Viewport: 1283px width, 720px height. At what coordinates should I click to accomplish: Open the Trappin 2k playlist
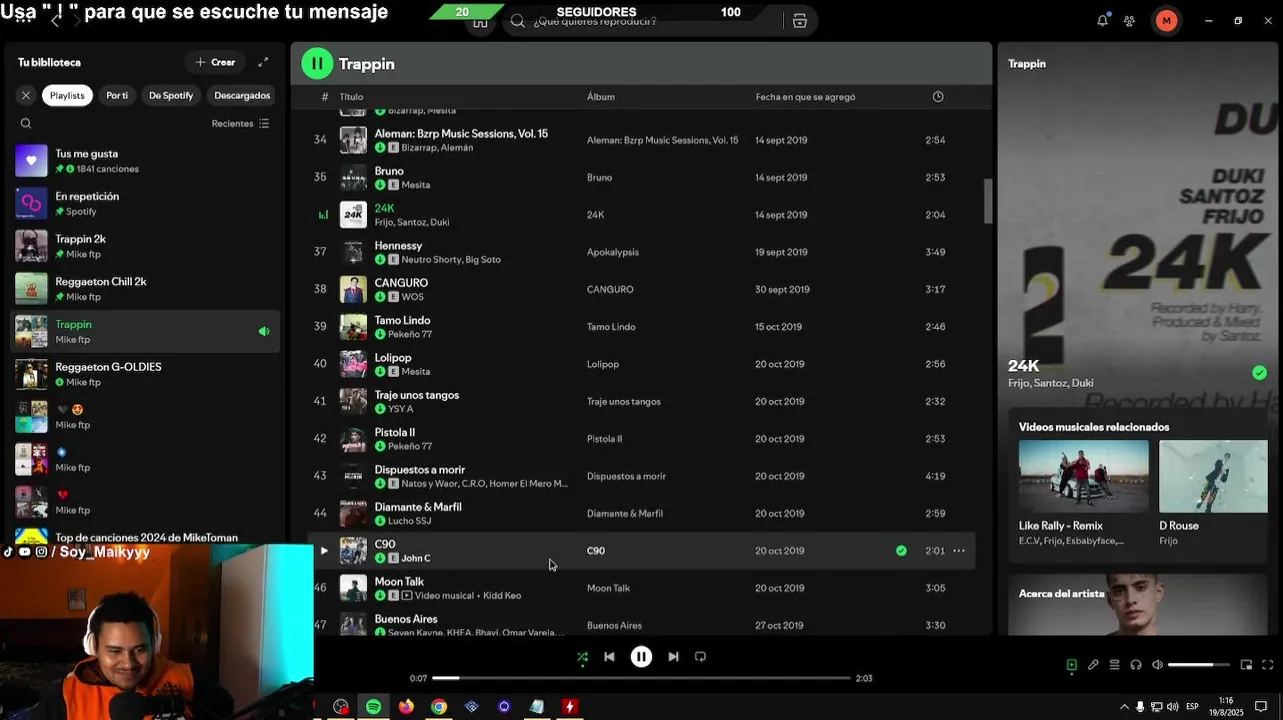click(145, 246)
